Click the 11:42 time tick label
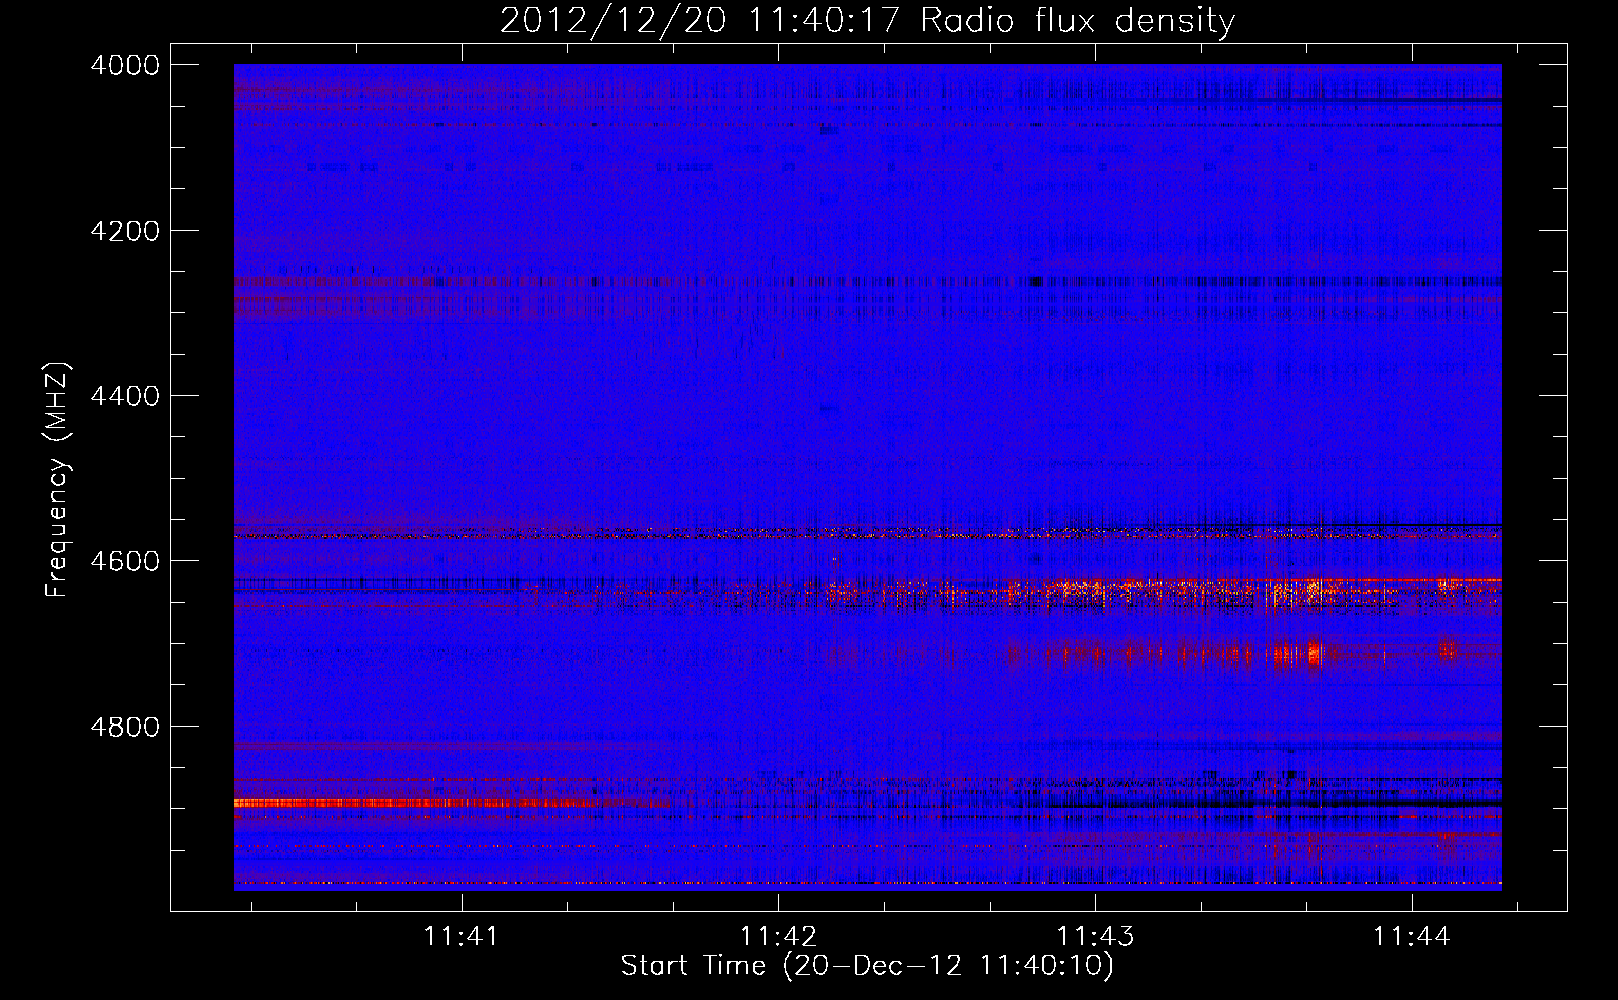 [778, 937]
